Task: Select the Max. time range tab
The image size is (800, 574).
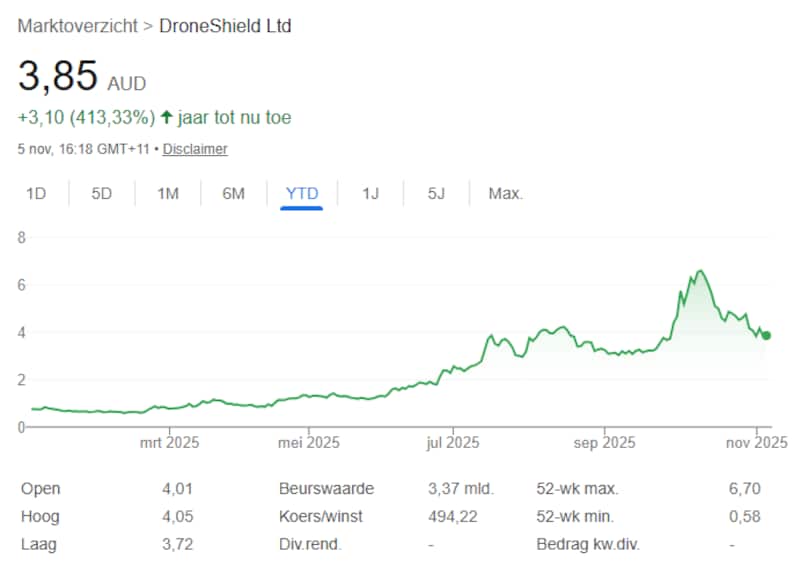Action: pyautogui.click(x=505, y=193)
